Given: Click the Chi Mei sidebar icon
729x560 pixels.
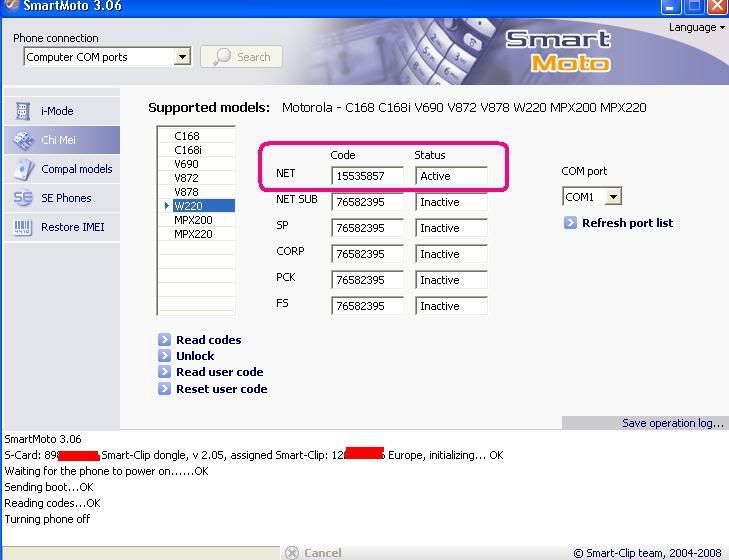Looking at the screenshot, I should tap(23, 140).
